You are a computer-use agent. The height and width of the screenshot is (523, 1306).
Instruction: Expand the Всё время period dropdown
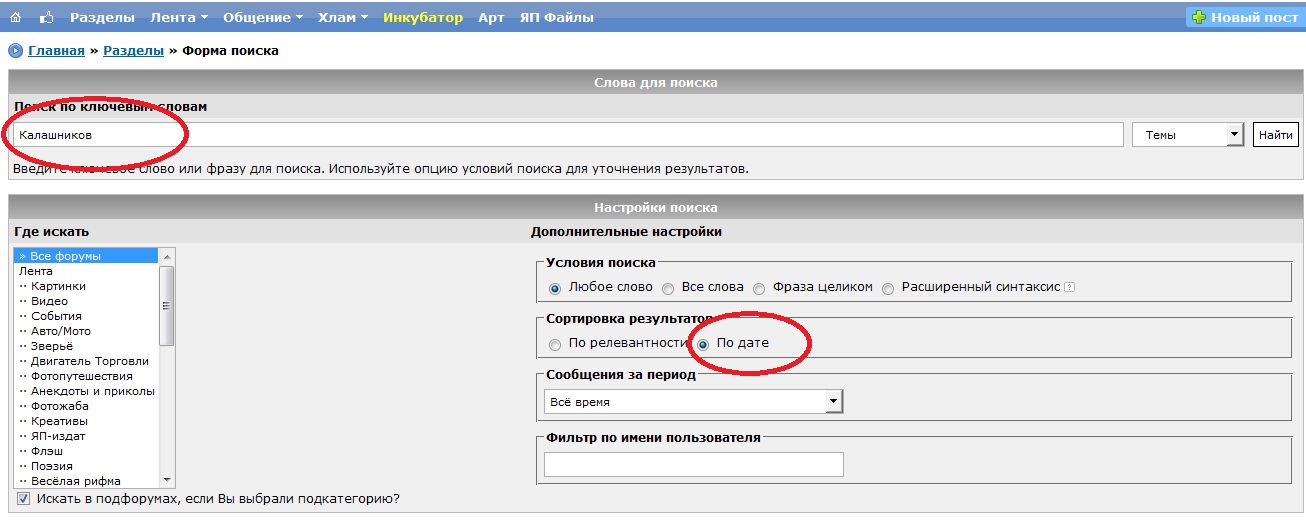pos(694,401)
